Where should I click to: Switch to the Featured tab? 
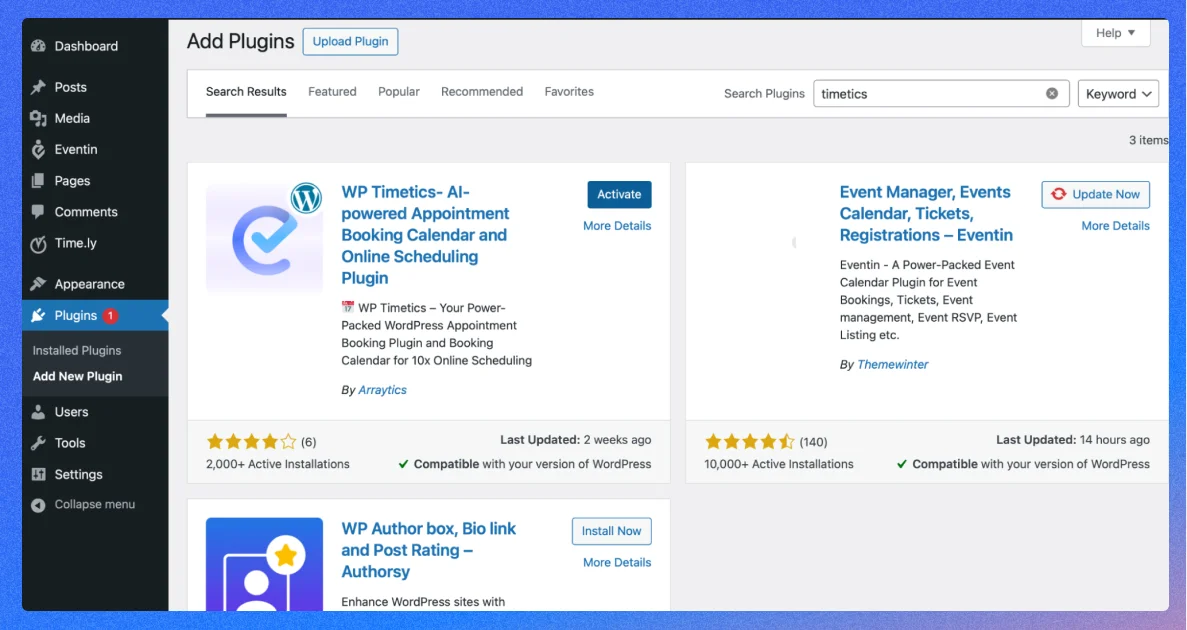point(332,92)
